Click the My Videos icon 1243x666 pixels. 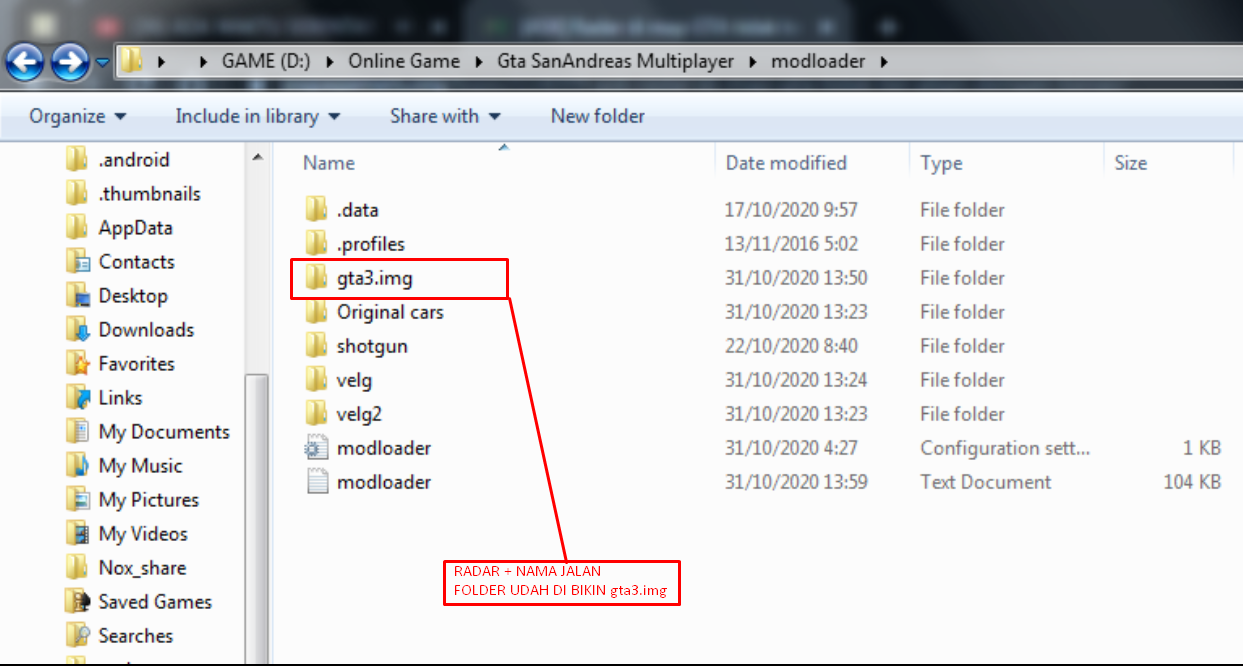(x=78, y=534)
